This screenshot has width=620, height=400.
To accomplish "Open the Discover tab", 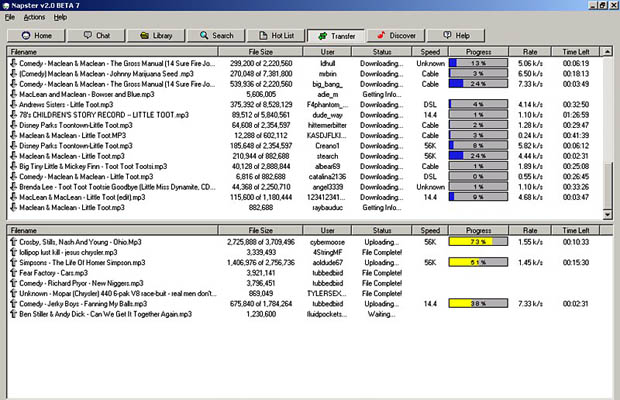I will tap(396, 36).
